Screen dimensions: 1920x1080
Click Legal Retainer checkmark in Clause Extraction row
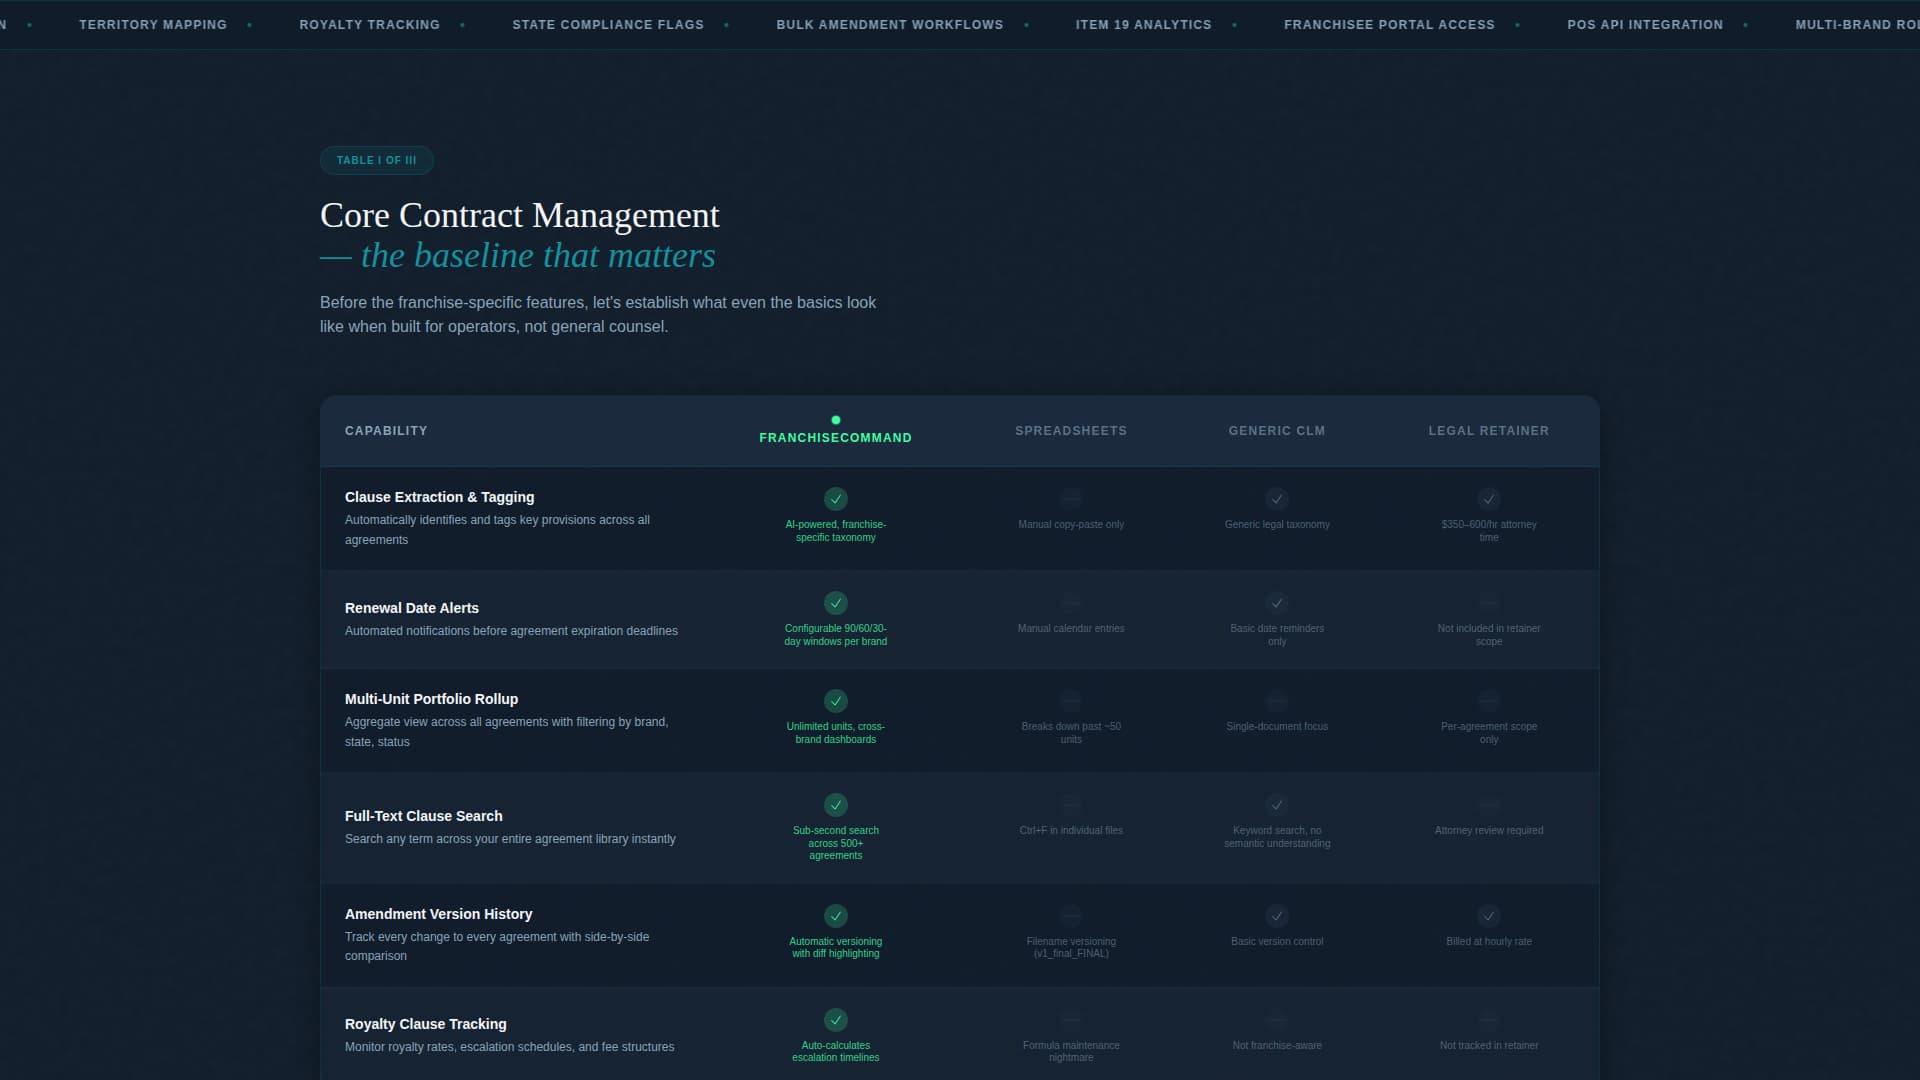pyautogui.click(x=1489, y=498)
